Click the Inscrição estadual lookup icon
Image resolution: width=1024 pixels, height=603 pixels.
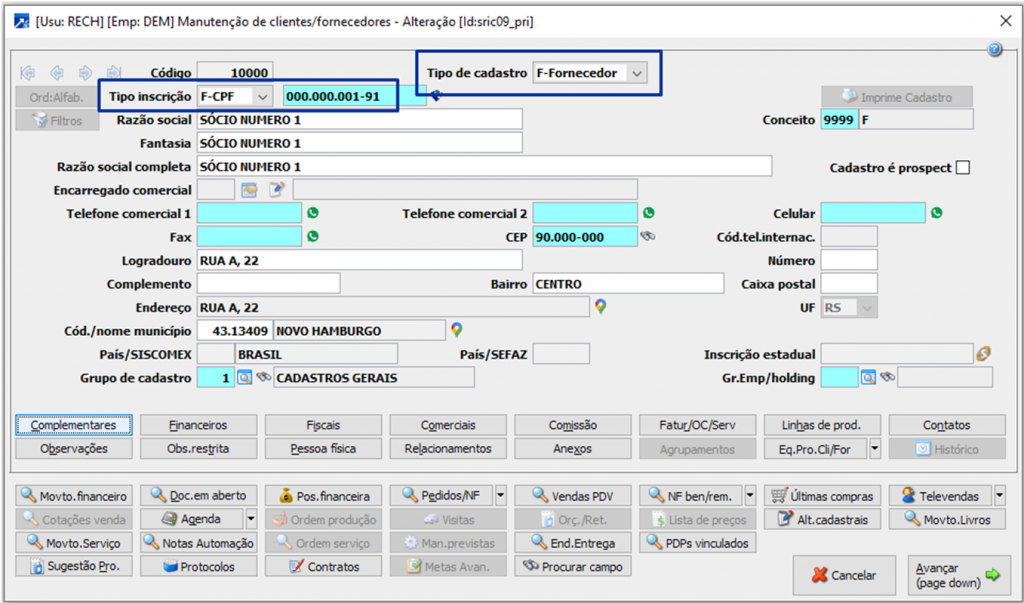[984, 354]
